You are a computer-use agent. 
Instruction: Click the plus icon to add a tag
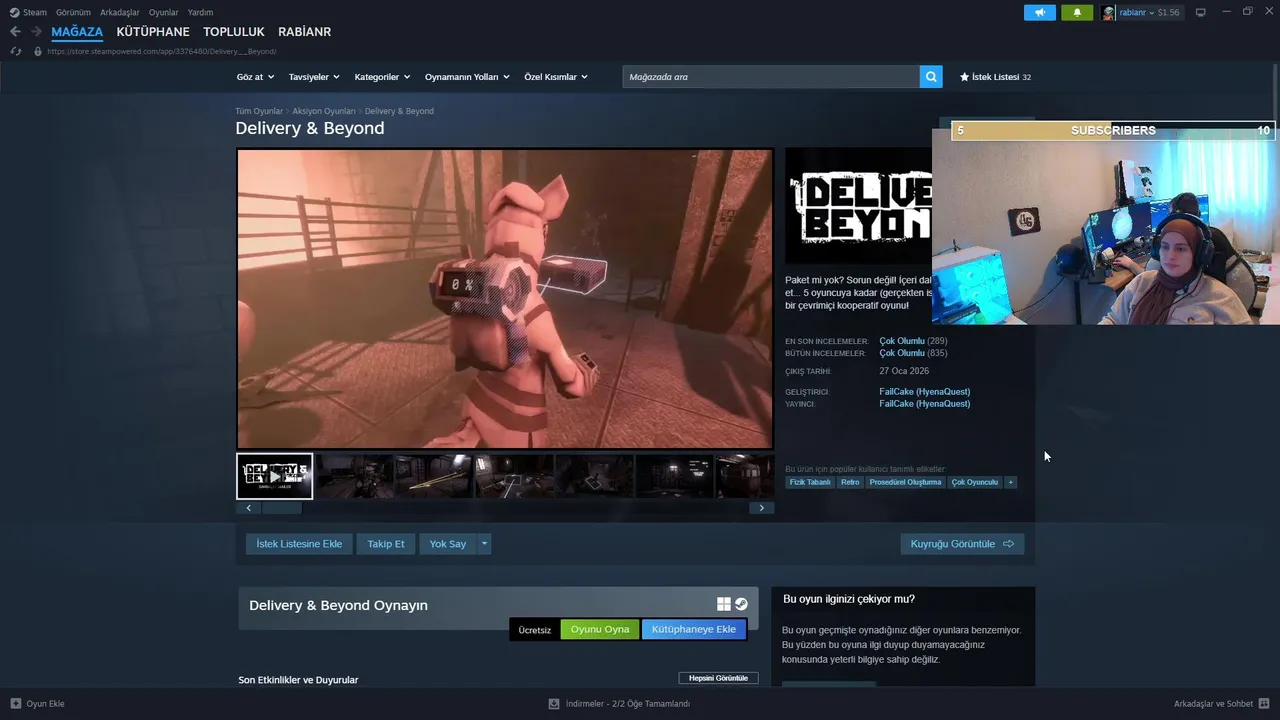tap(1011, 482)
